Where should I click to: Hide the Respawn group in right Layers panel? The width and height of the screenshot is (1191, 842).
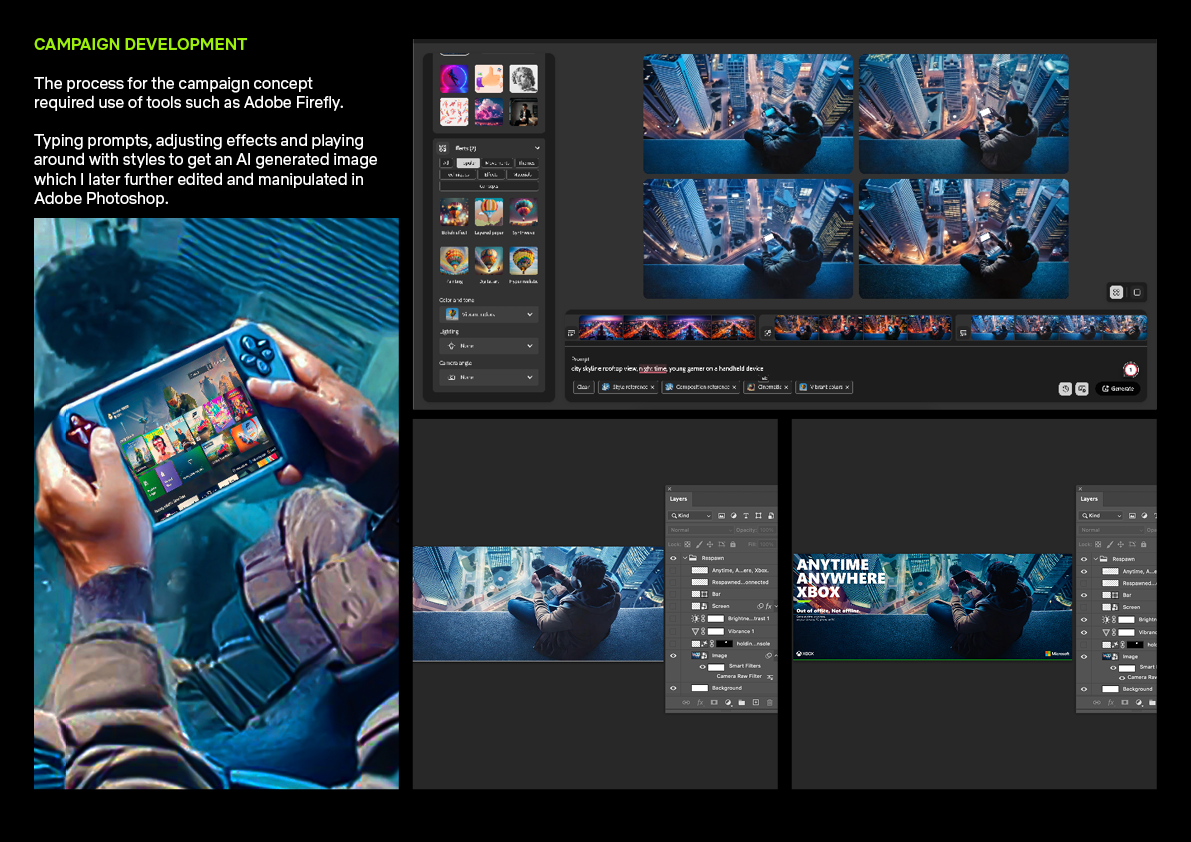[1084, 559]
